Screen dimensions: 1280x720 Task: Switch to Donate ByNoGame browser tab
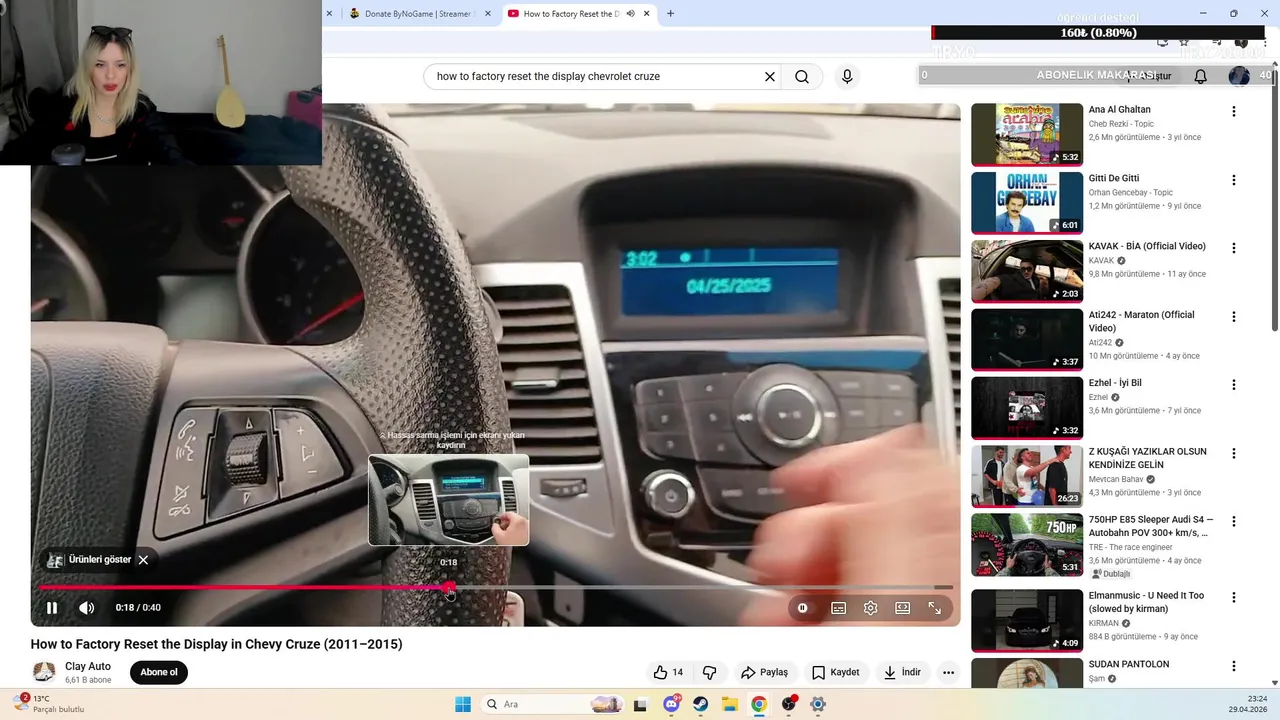coord(417,14)
